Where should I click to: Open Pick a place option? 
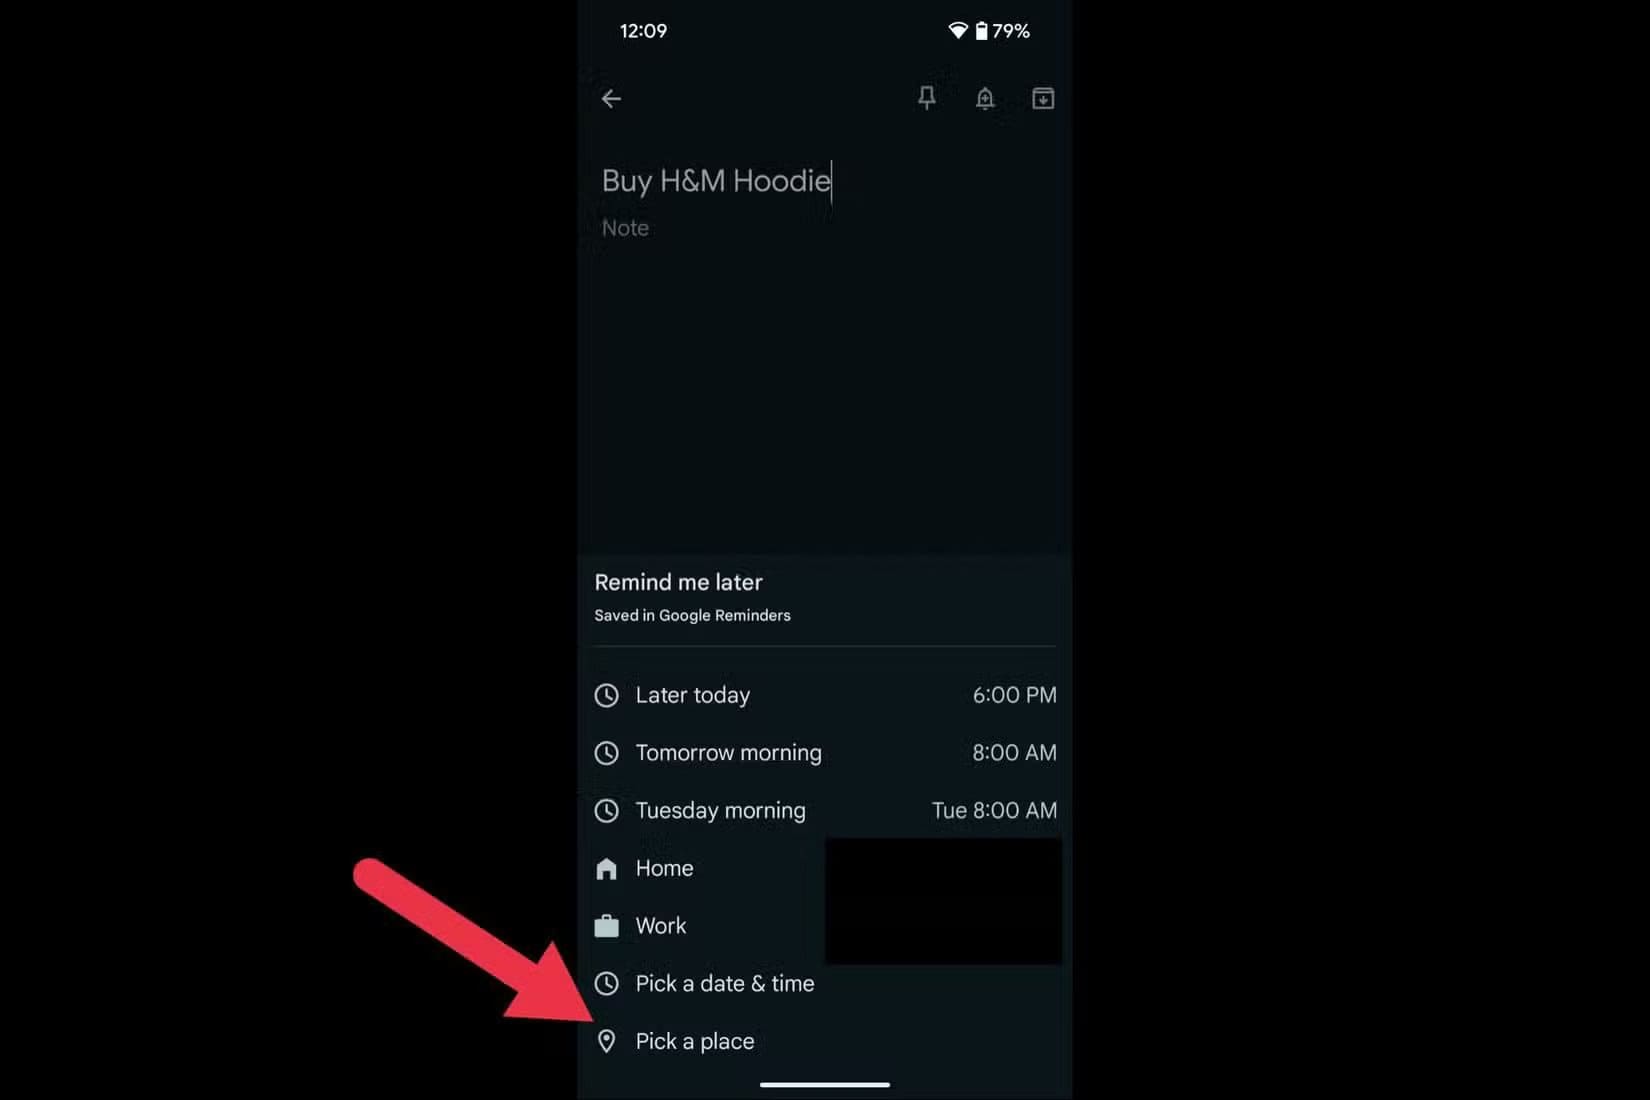coord(825,1041)
